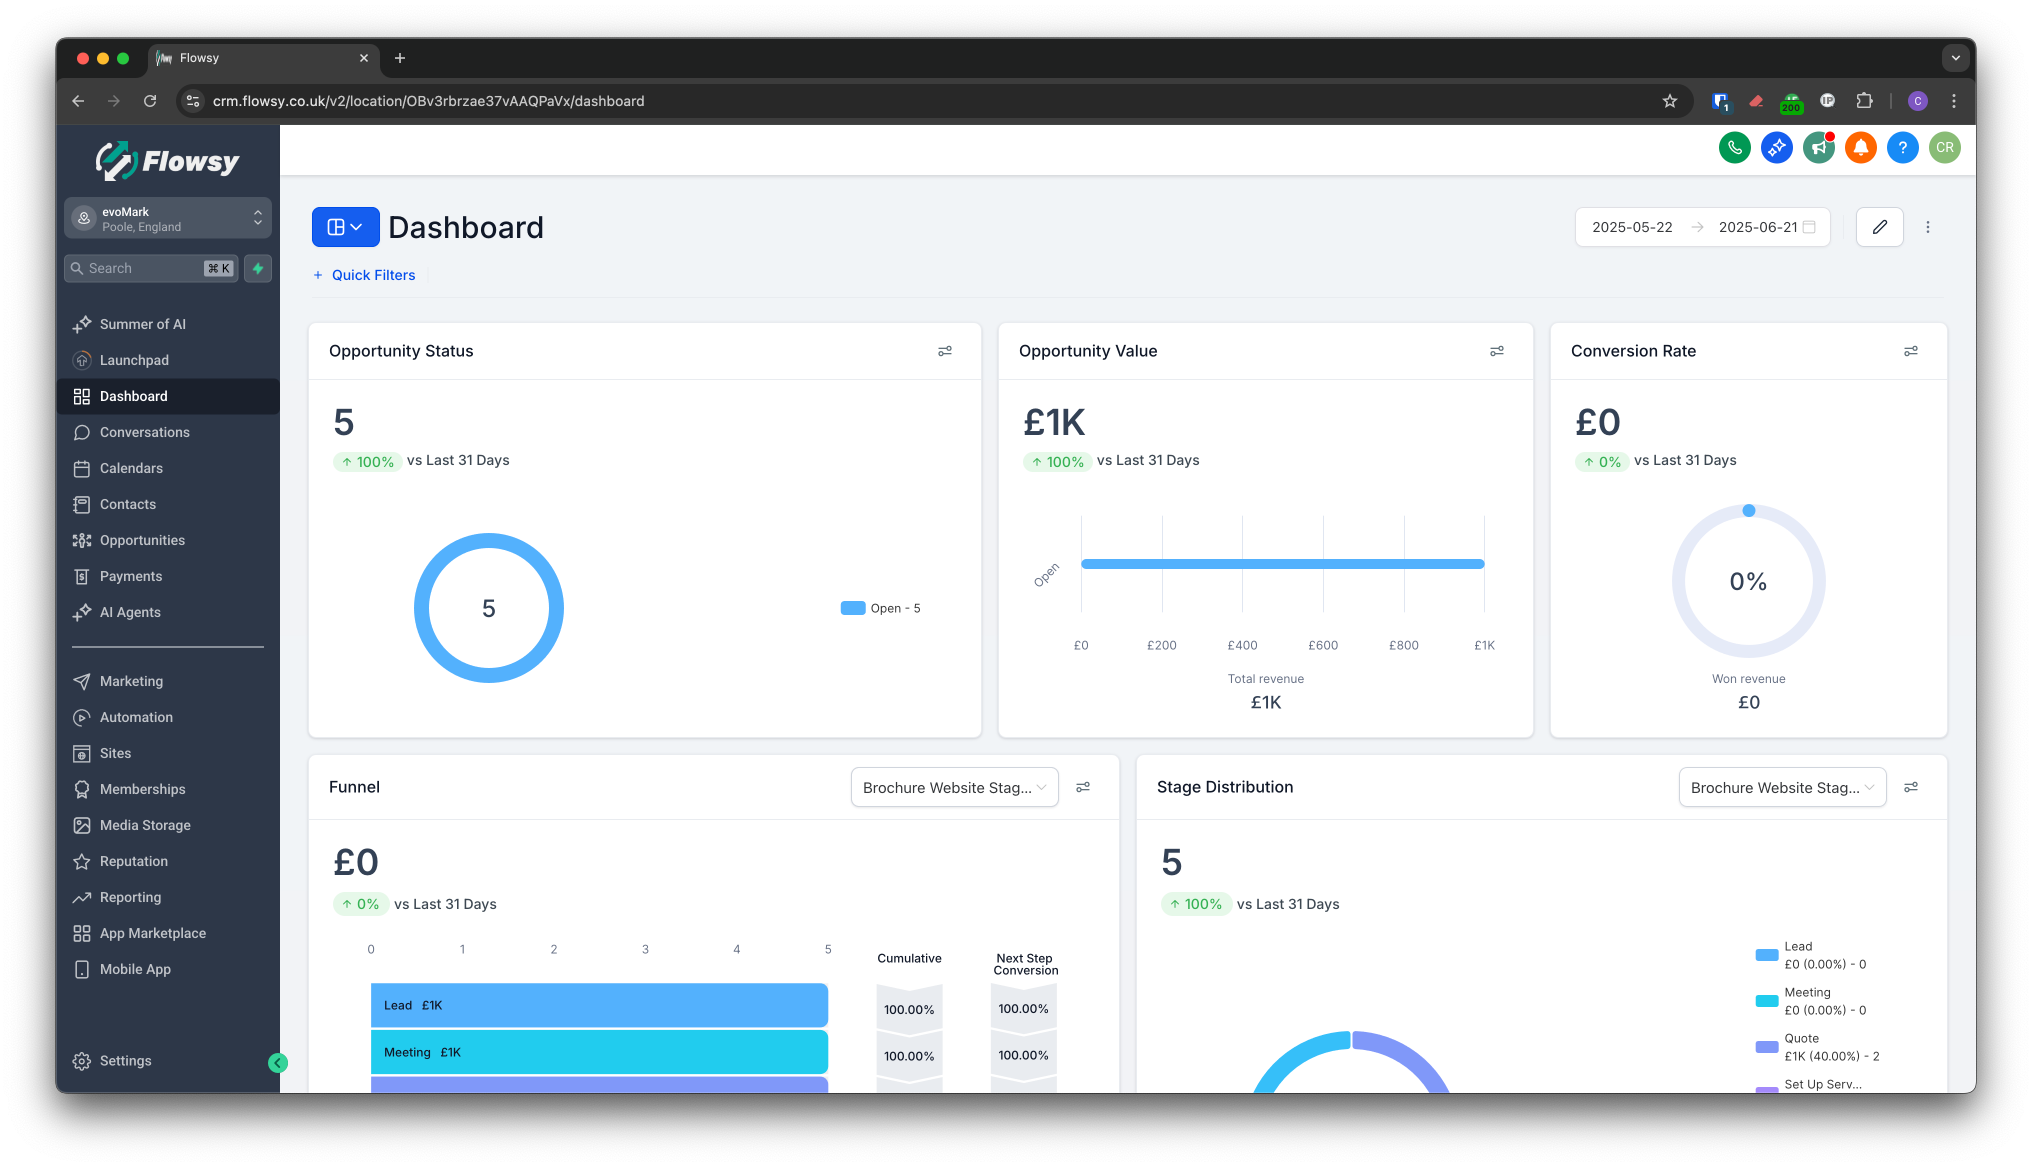Image resolution: width=2032 pixels, height=1167 pixels.
Task: Open Mobile App in sidebar
Action: tap(168, 969)
